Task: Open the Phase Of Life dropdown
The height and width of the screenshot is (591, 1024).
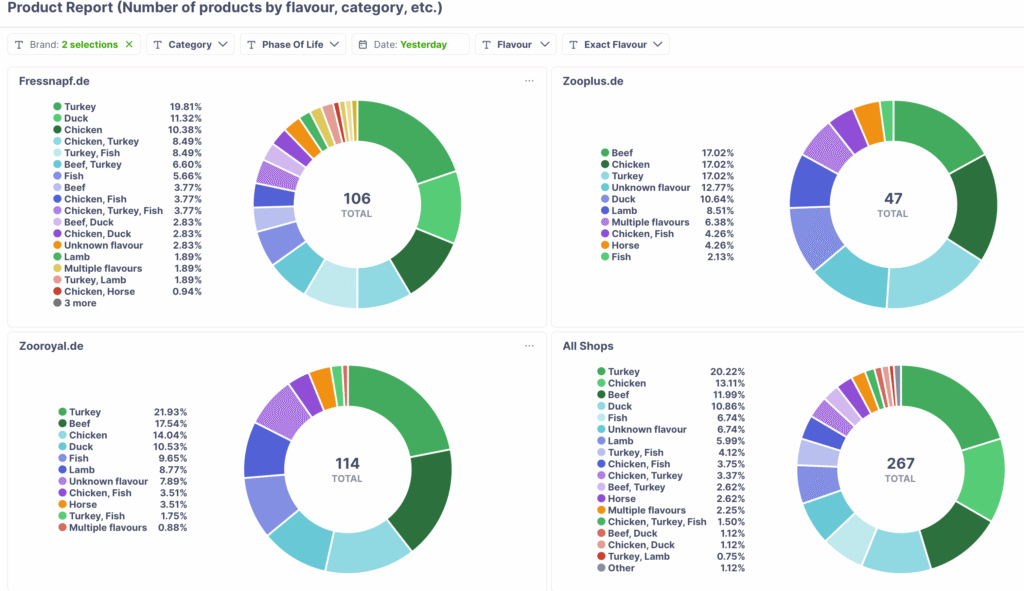Action: coord(292,45)
